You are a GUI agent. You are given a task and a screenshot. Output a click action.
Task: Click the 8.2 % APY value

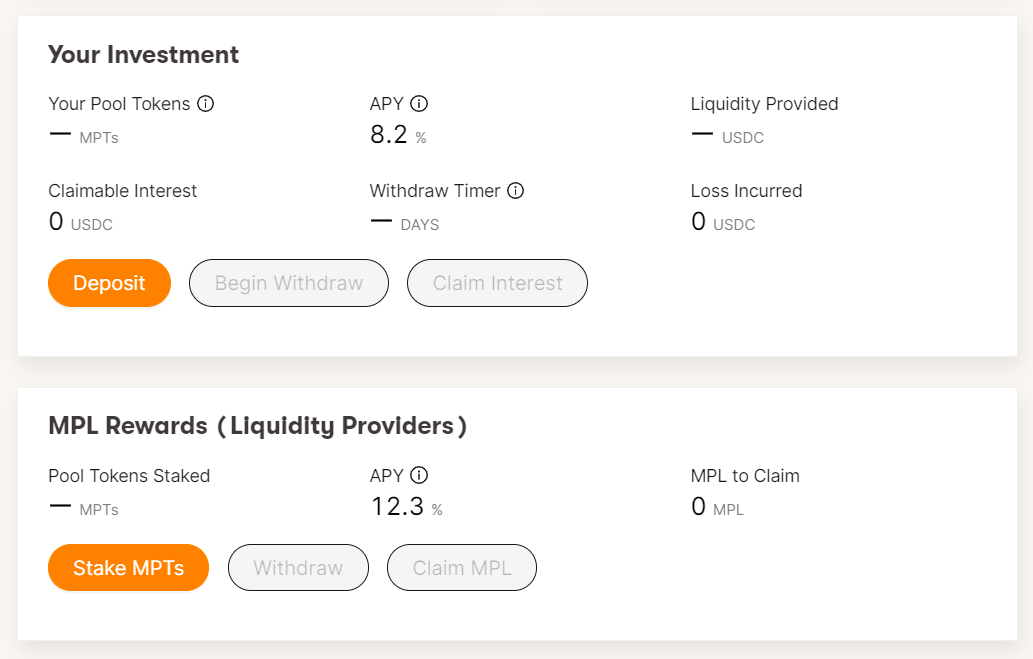click(397, 135)
